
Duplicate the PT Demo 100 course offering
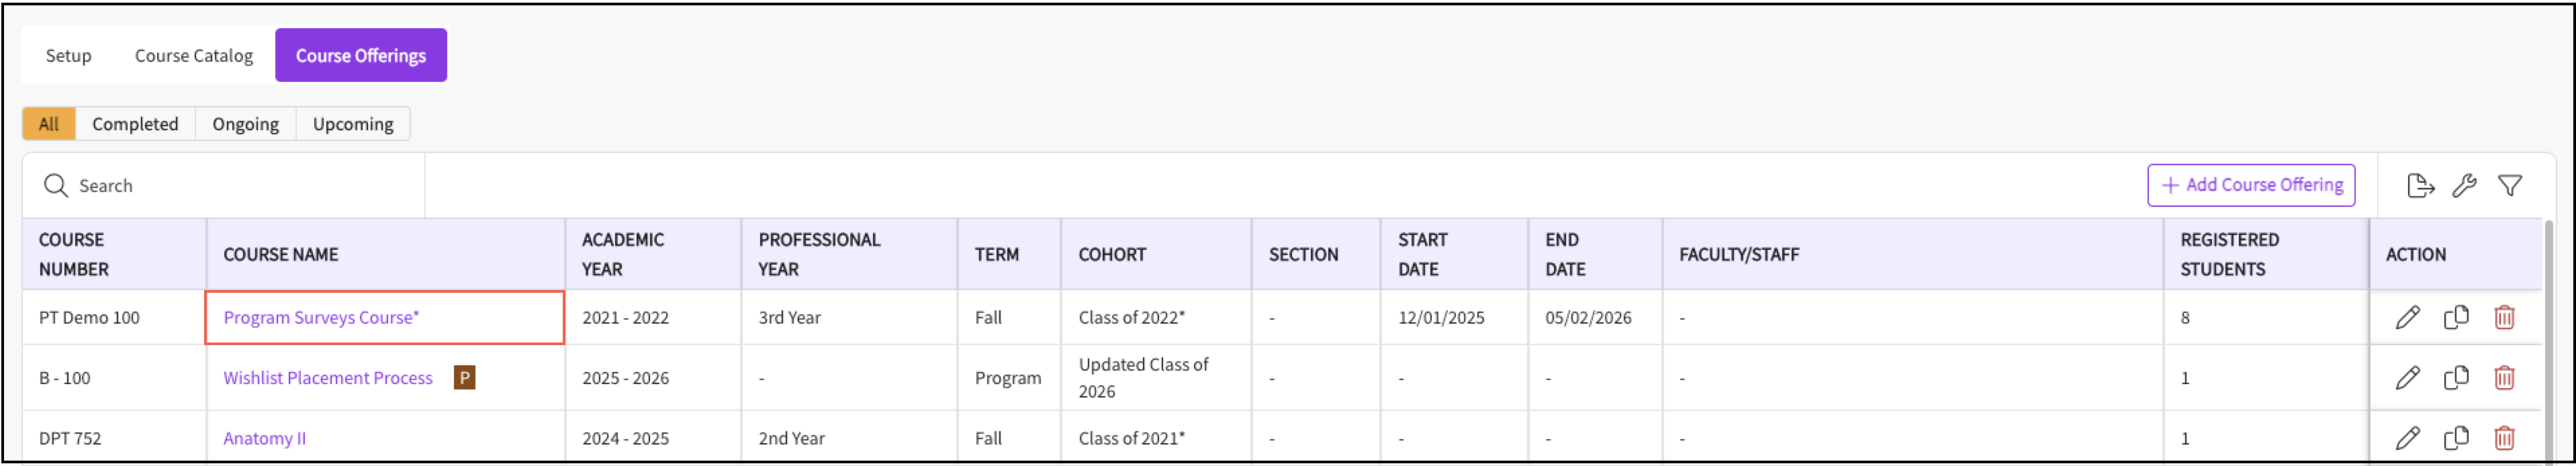[2456, 318]
